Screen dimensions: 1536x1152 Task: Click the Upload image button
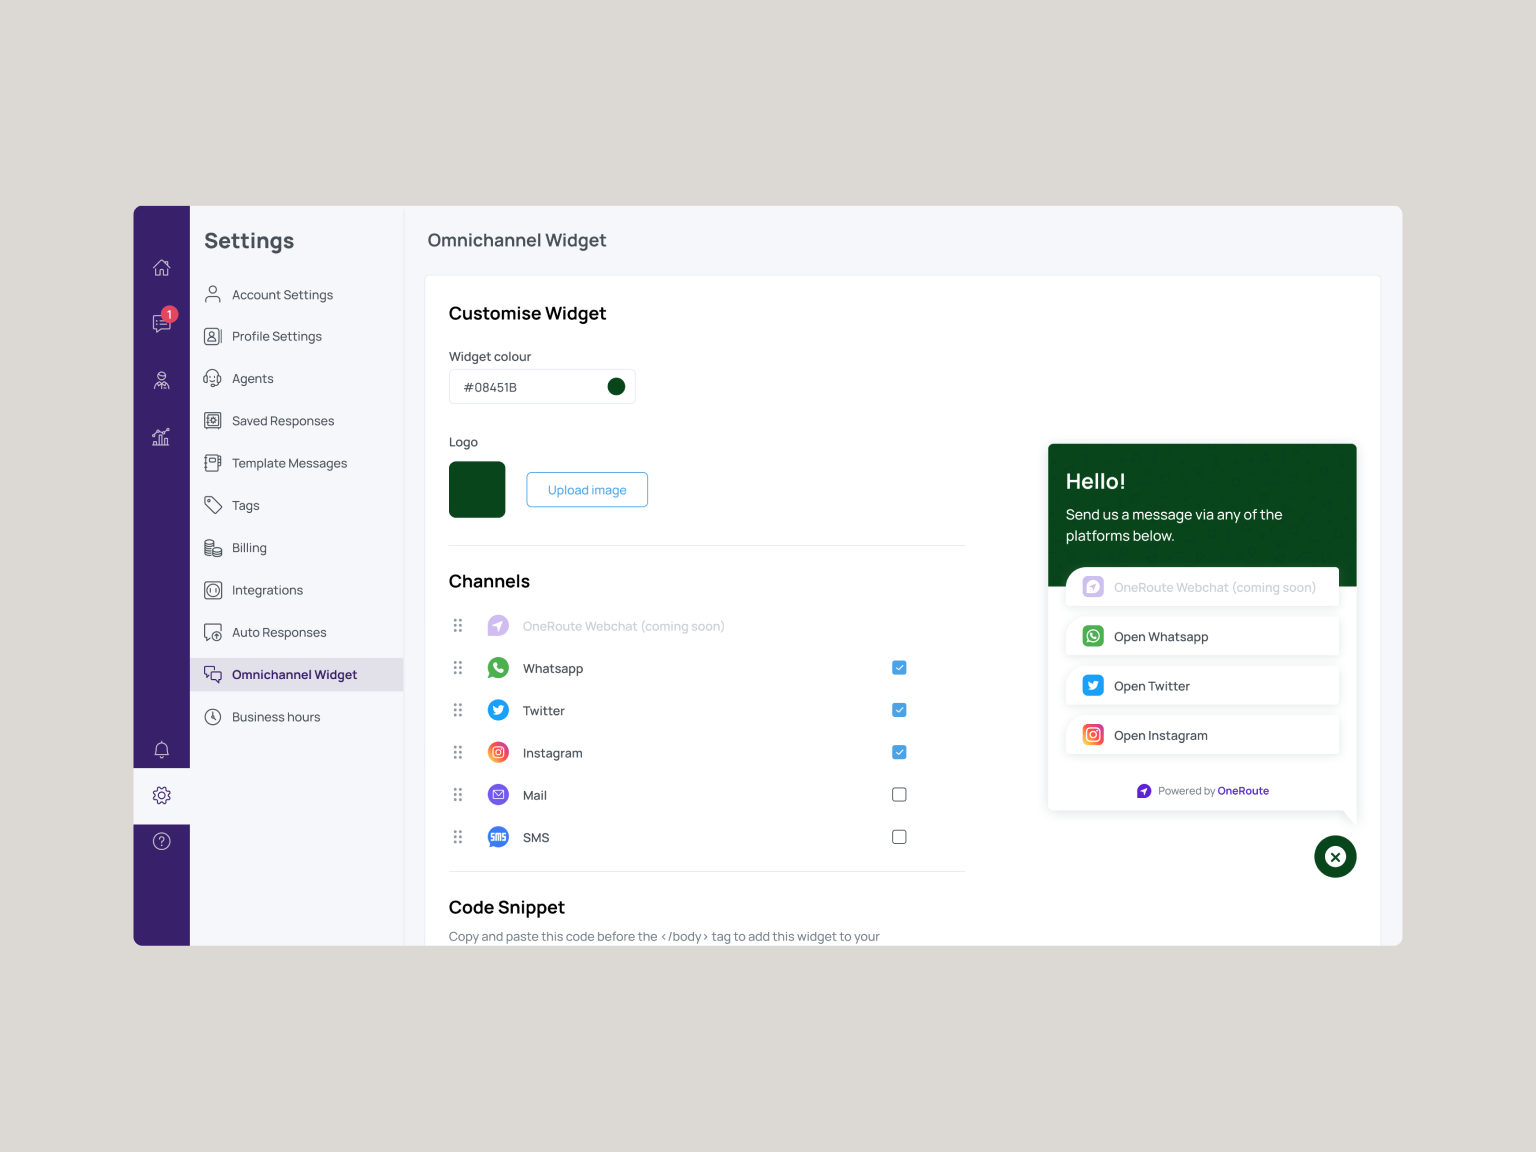(587, 490)
